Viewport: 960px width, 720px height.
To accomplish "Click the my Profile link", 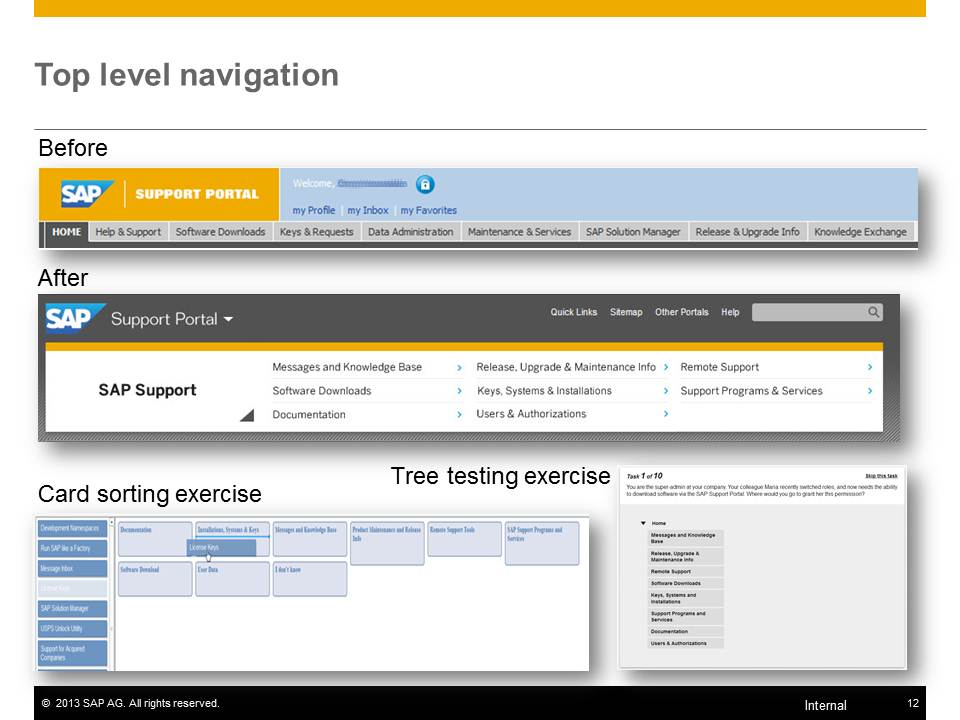I will [x=313, y=210].
